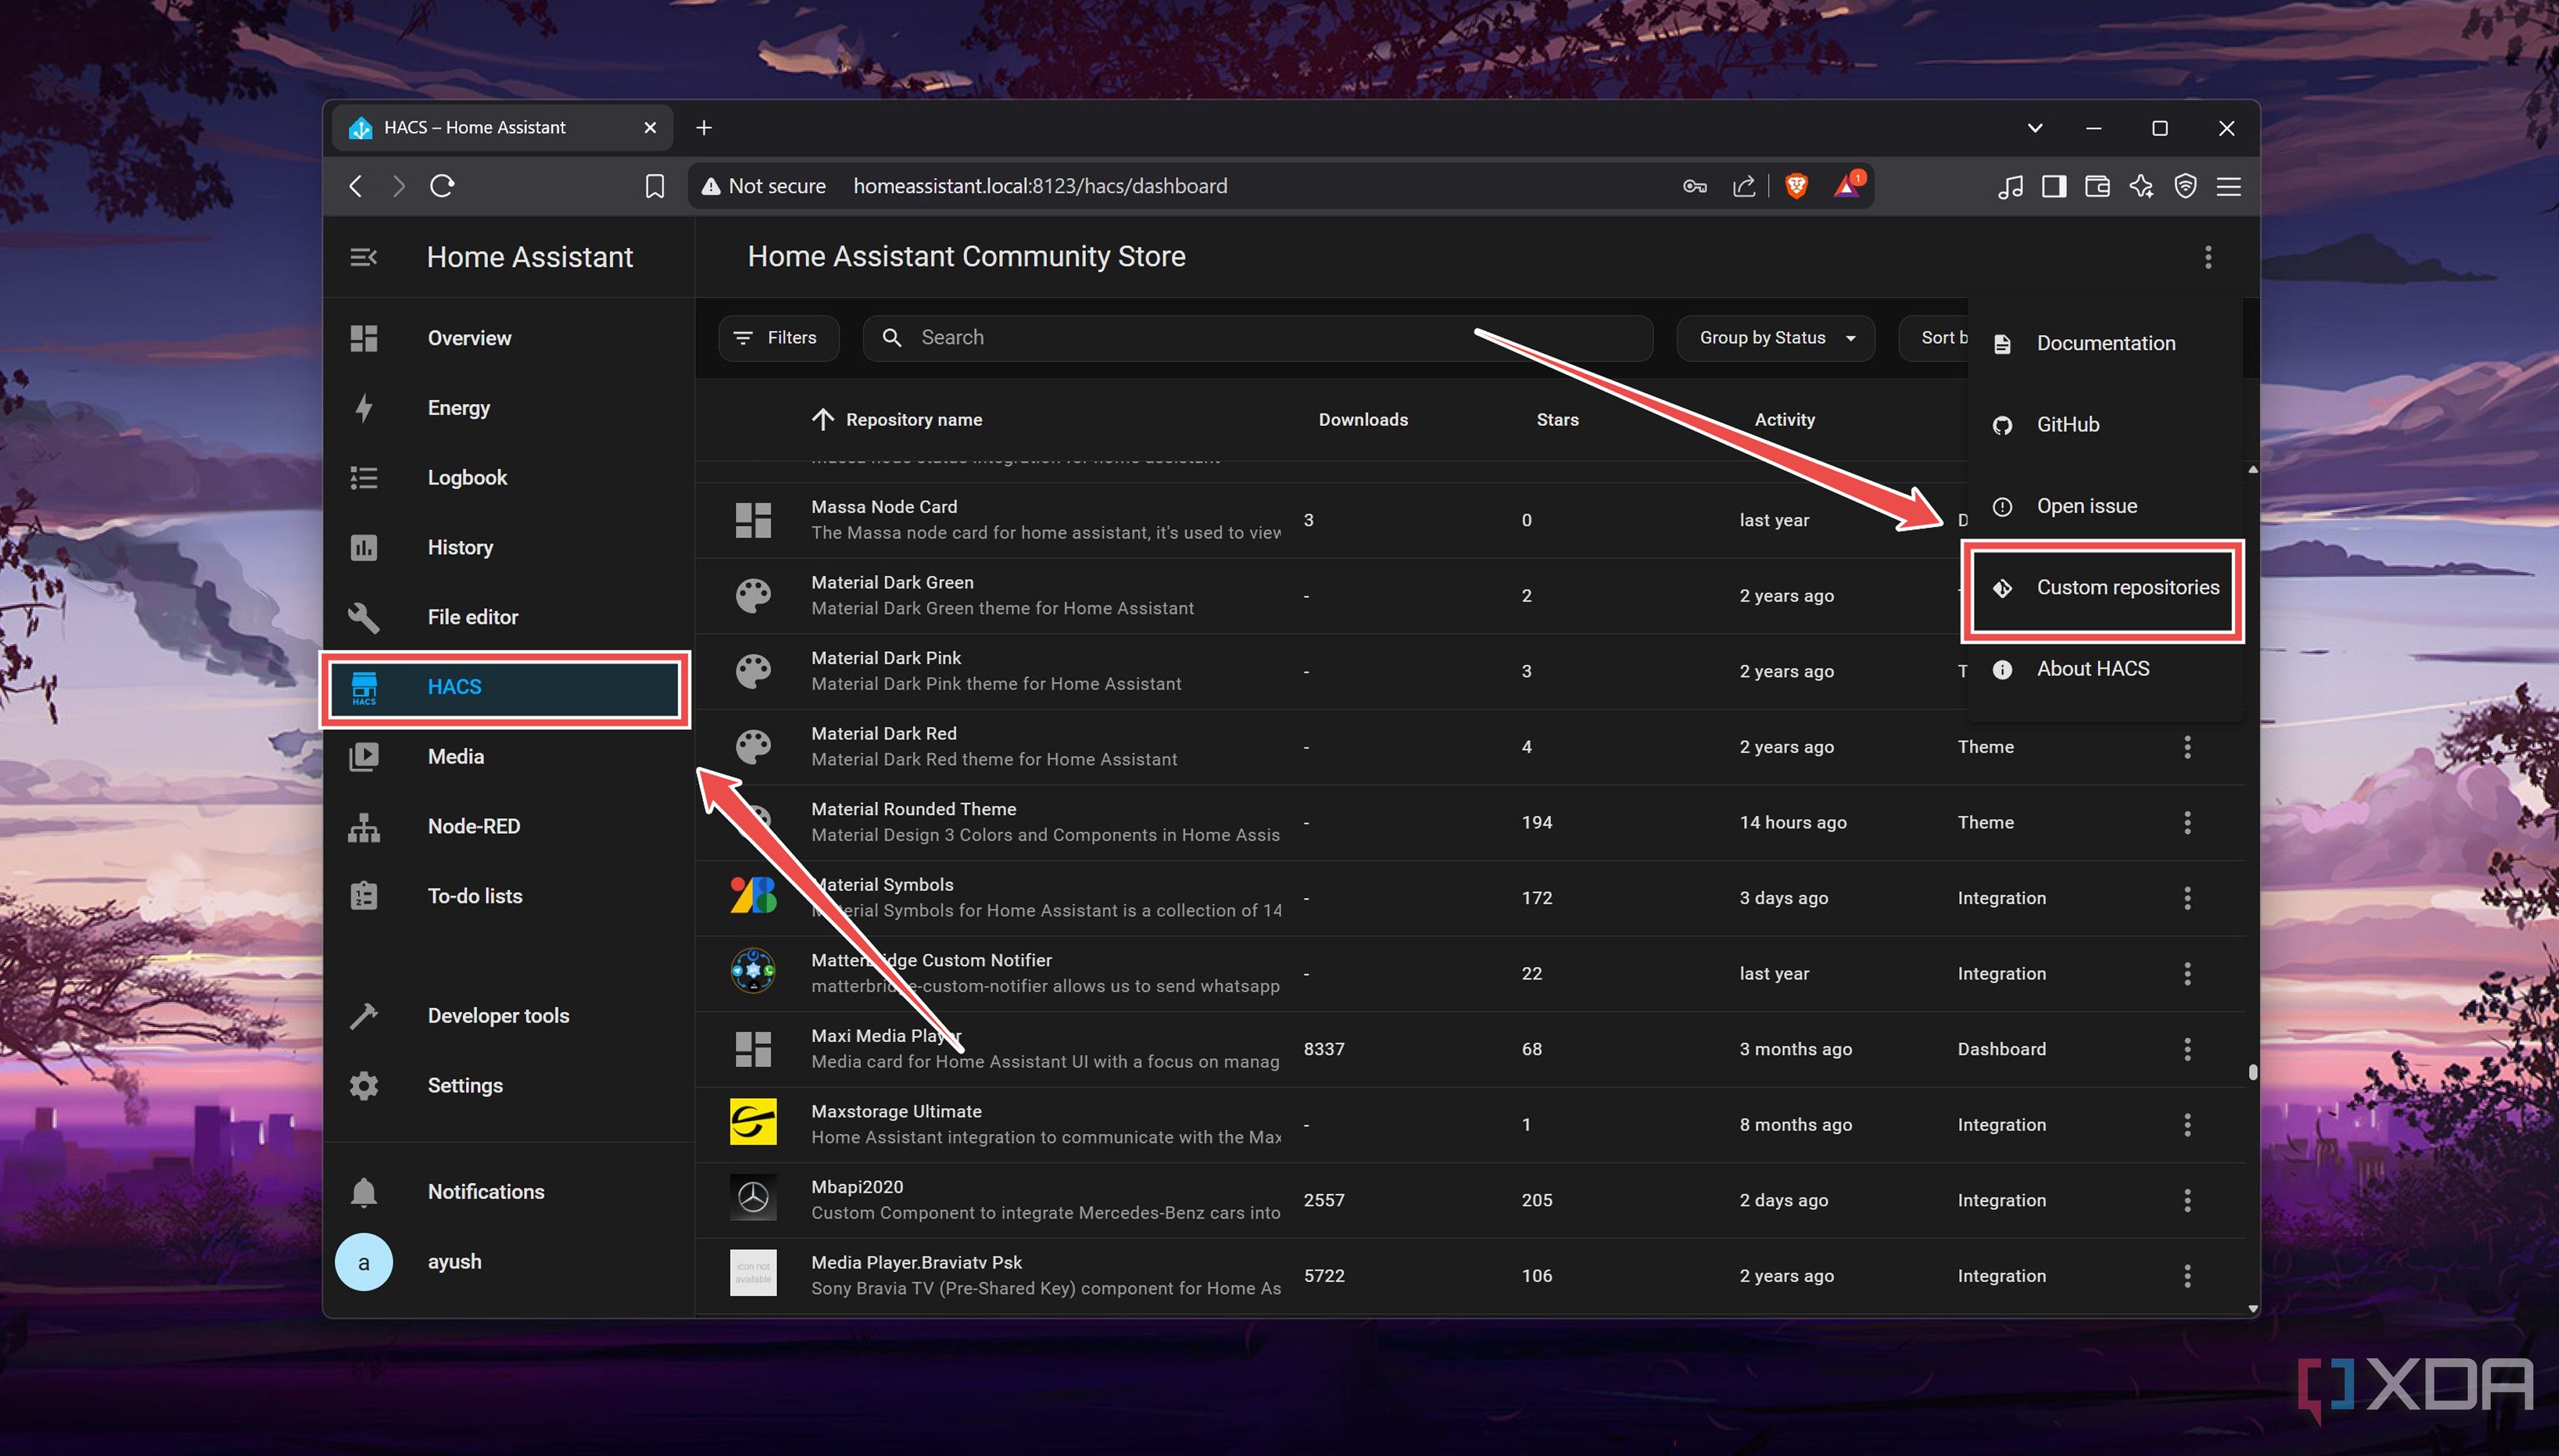
Task: Open the Energy sidebar item
Action: (458, 408)
